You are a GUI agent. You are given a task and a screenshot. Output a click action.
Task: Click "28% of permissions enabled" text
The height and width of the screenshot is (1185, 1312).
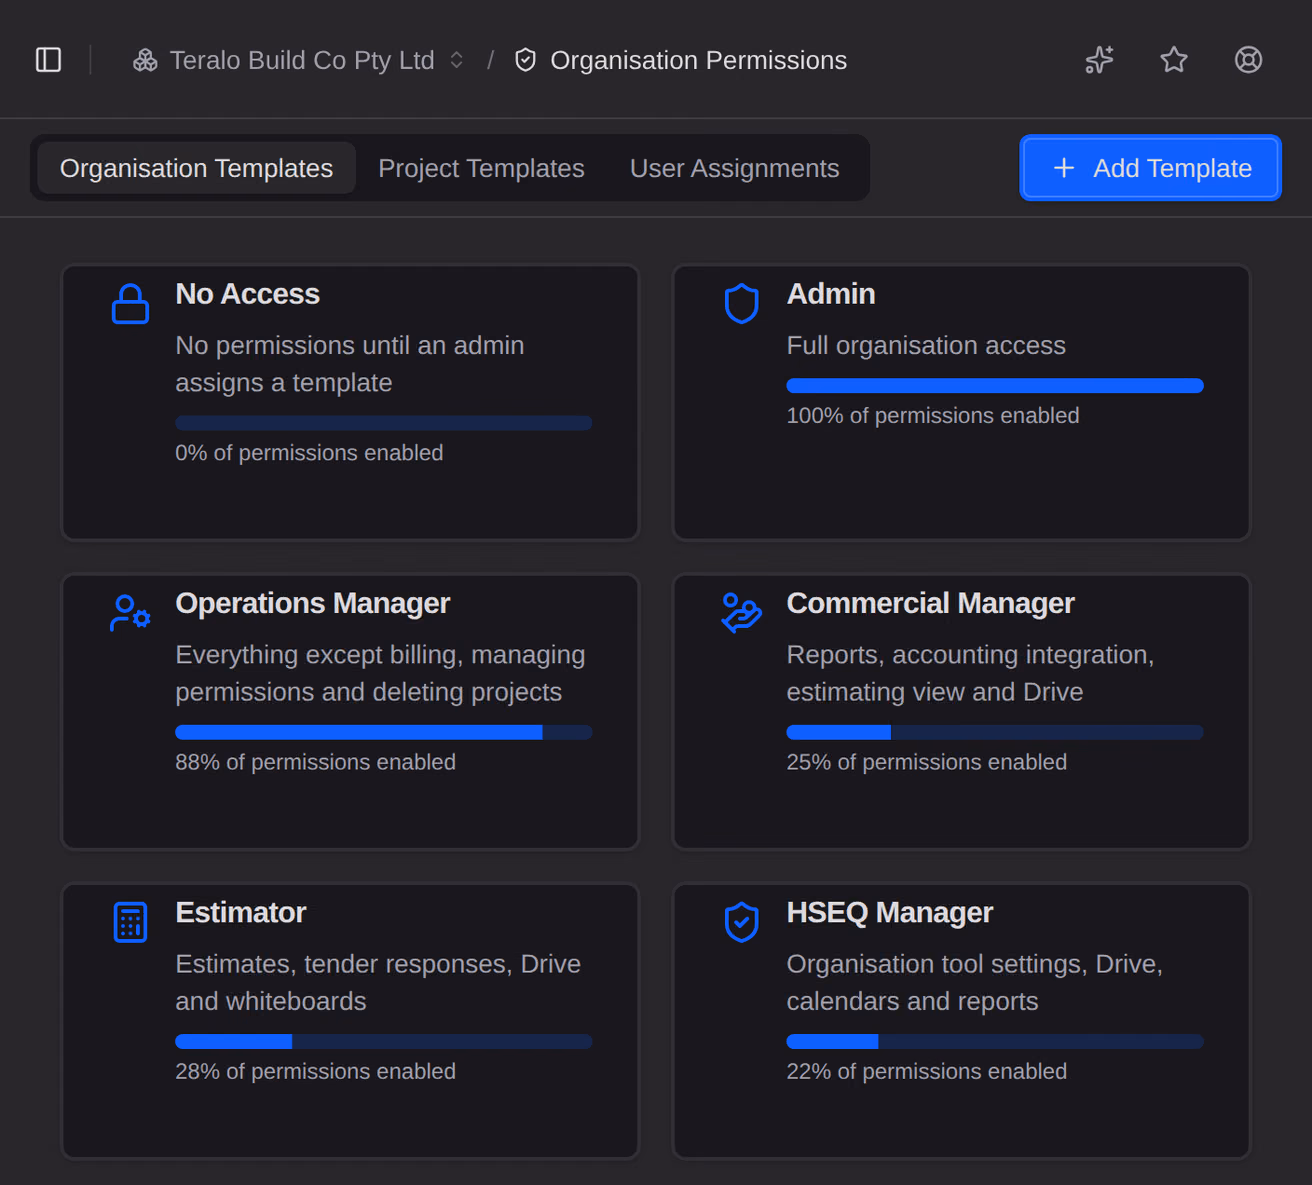pyautogui.click(x=315, y=1071)
